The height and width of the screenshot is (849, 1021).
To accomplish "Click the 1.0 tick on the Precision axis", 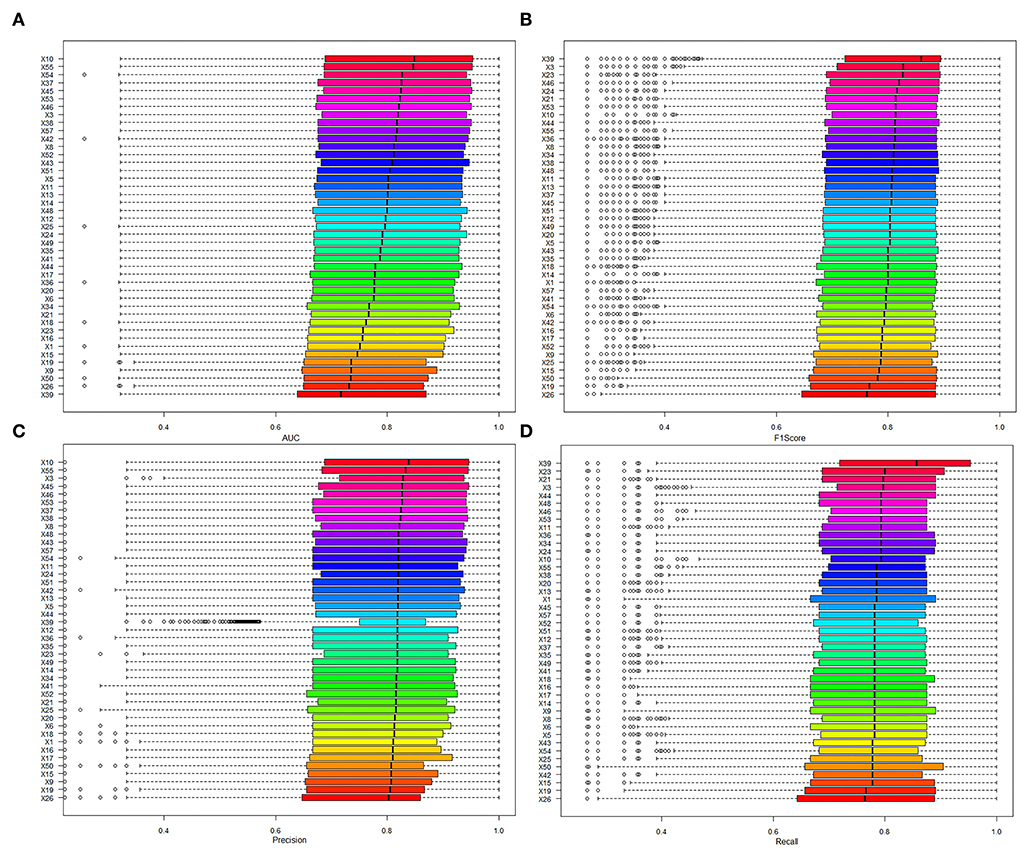I will 499,831.
